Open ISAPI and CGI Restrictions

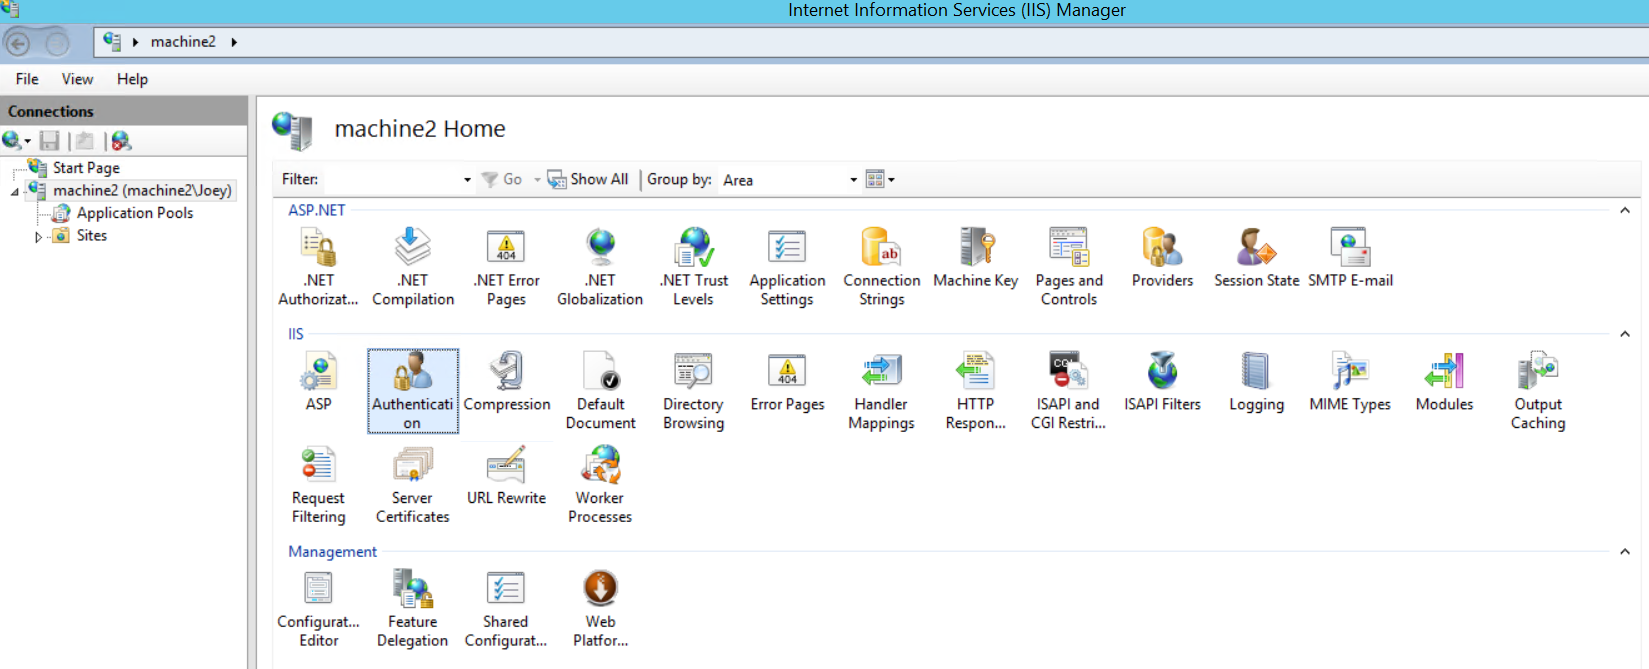1069,391
